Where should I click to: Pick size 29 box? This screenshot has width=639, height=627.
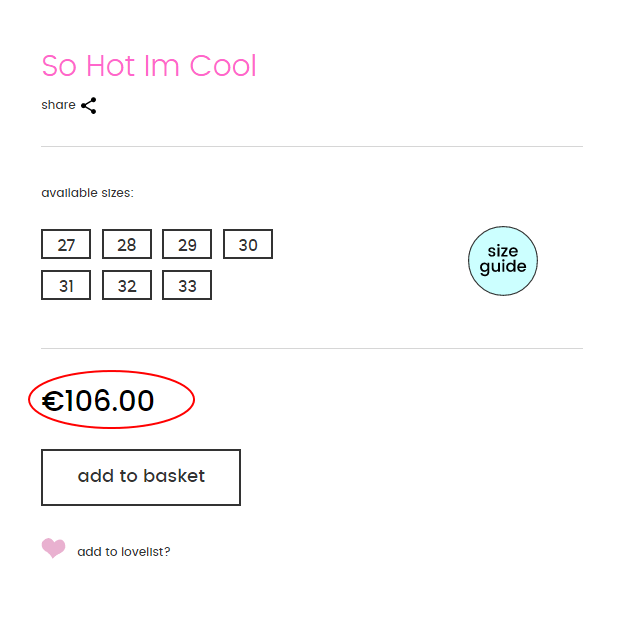[187, 245]
